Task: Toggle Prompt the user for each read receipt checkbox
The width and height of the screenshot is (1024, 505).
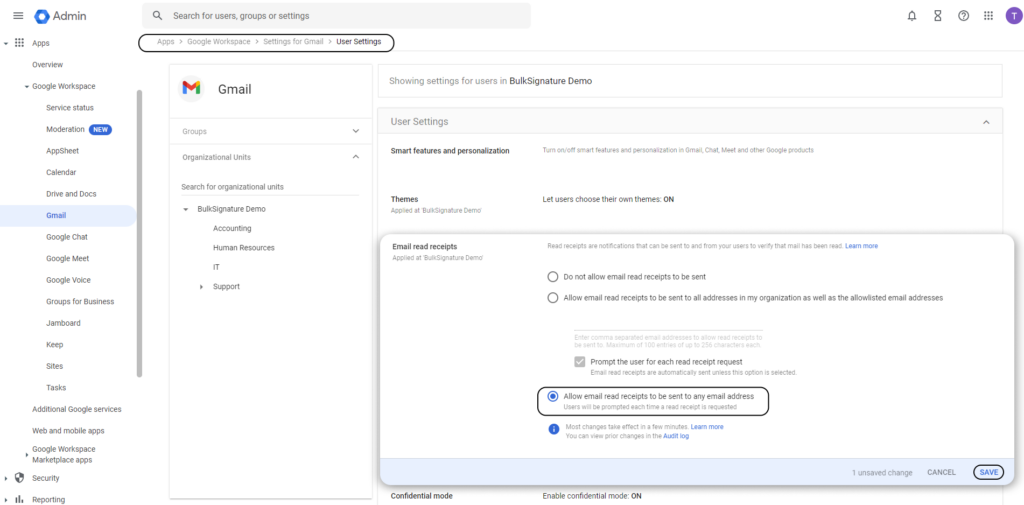Action: tap(579, 362)
